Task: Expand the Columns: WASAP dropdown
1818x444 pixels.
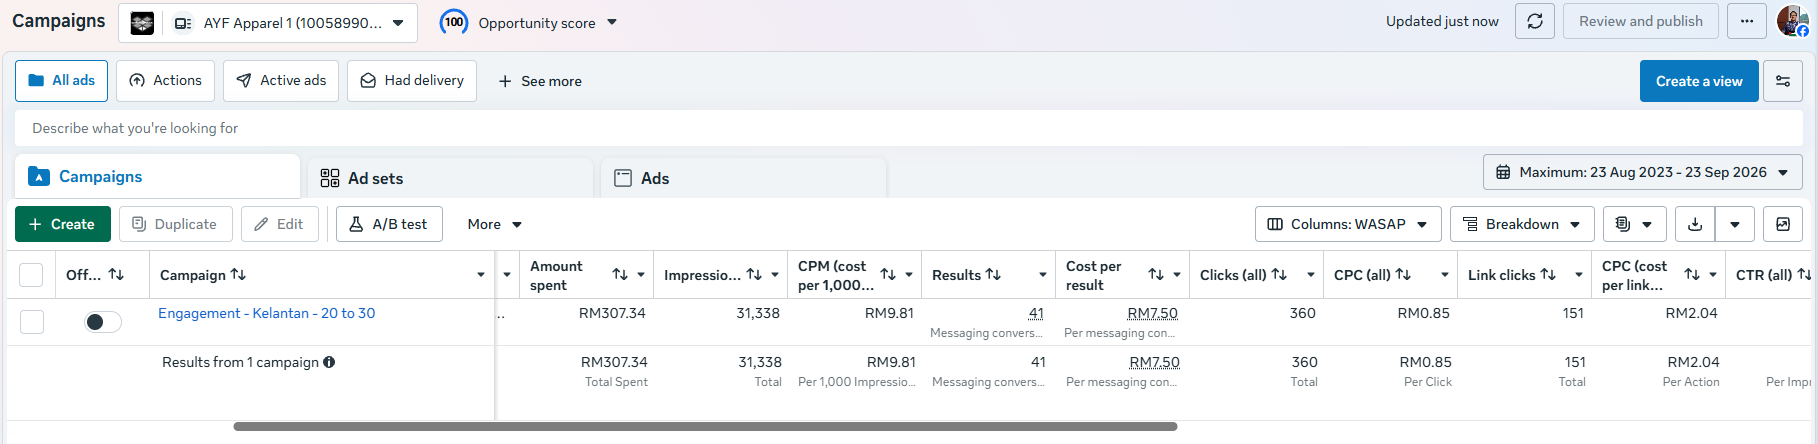Action: coord(1348,224)
